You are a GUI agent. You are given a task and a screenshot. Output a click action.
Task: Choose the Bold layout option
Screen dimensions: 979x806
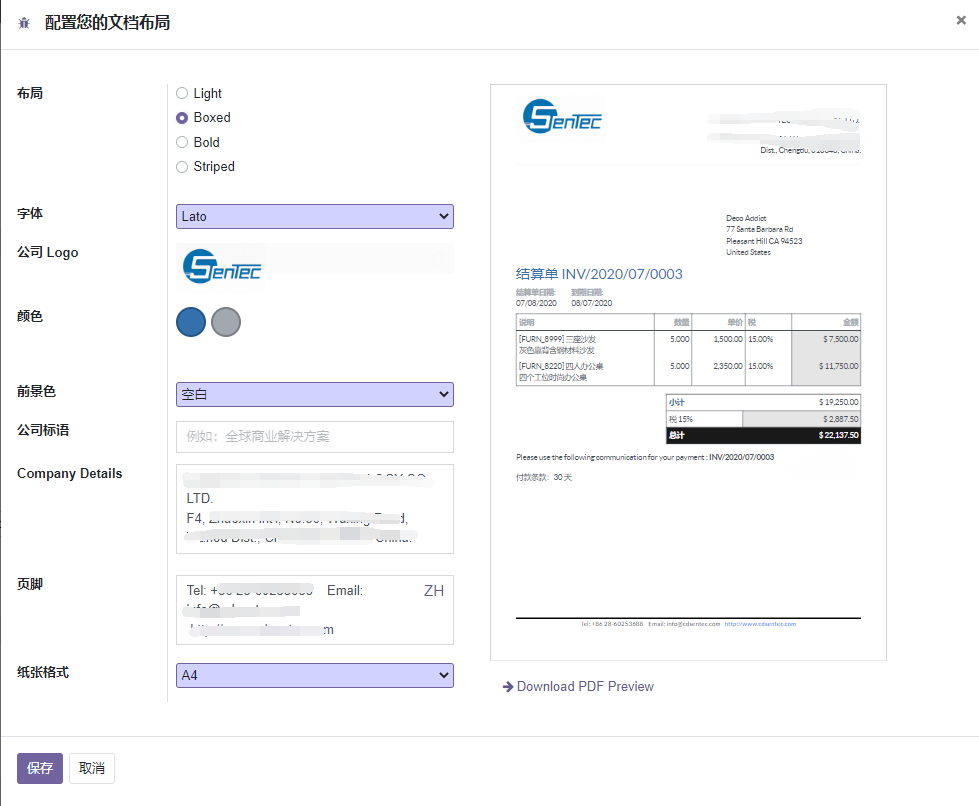pos(182,142)
